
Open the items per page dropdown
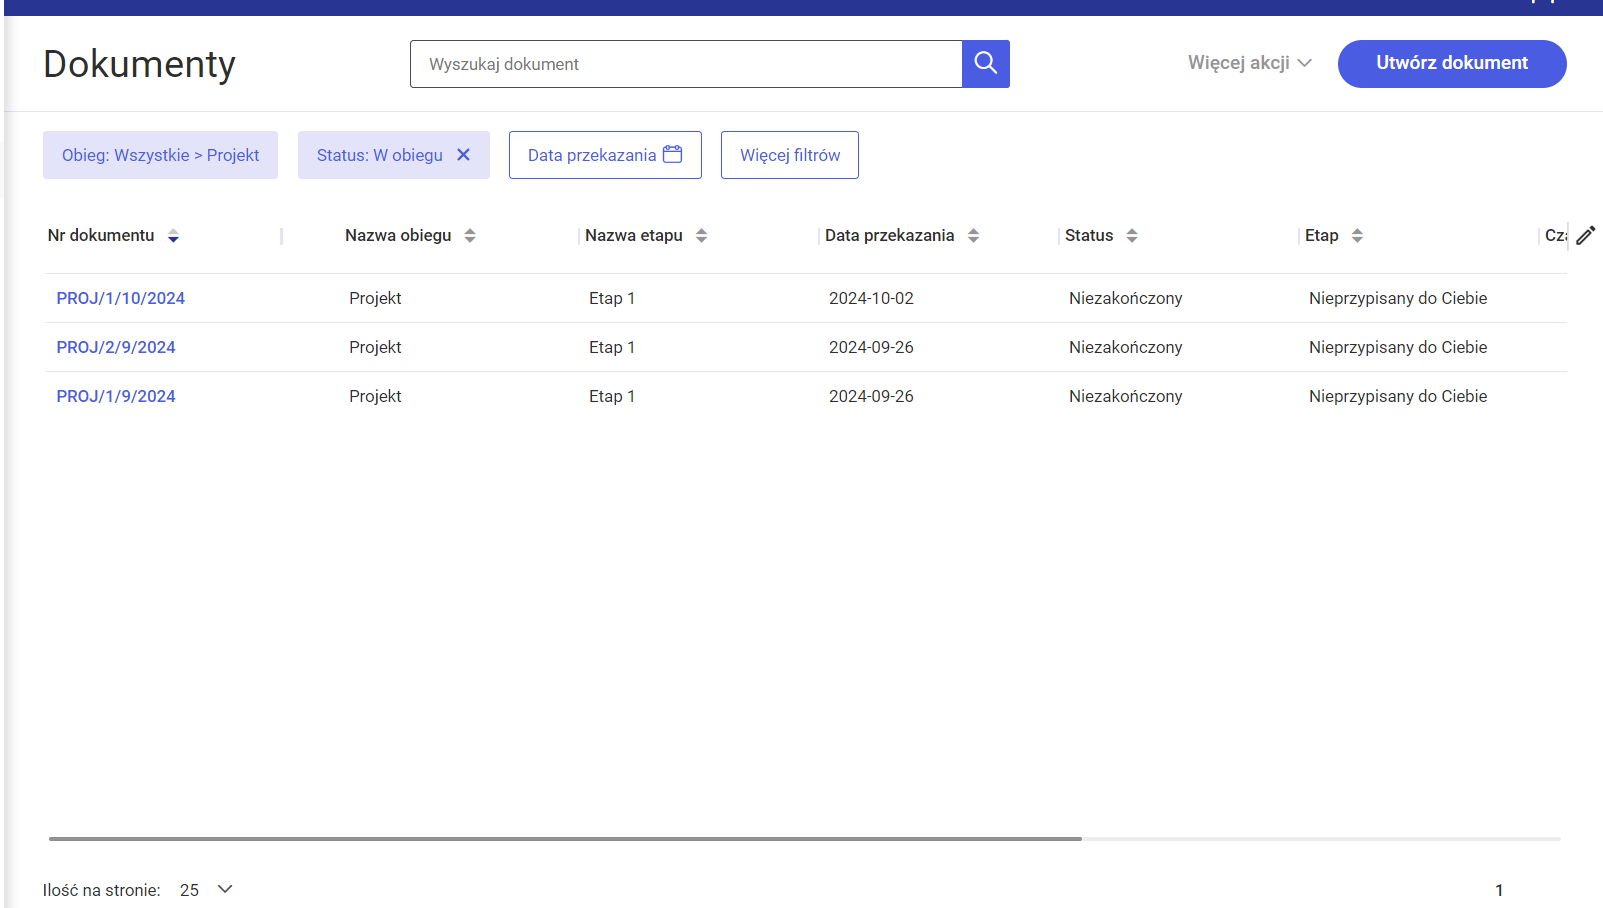(206, 889)
